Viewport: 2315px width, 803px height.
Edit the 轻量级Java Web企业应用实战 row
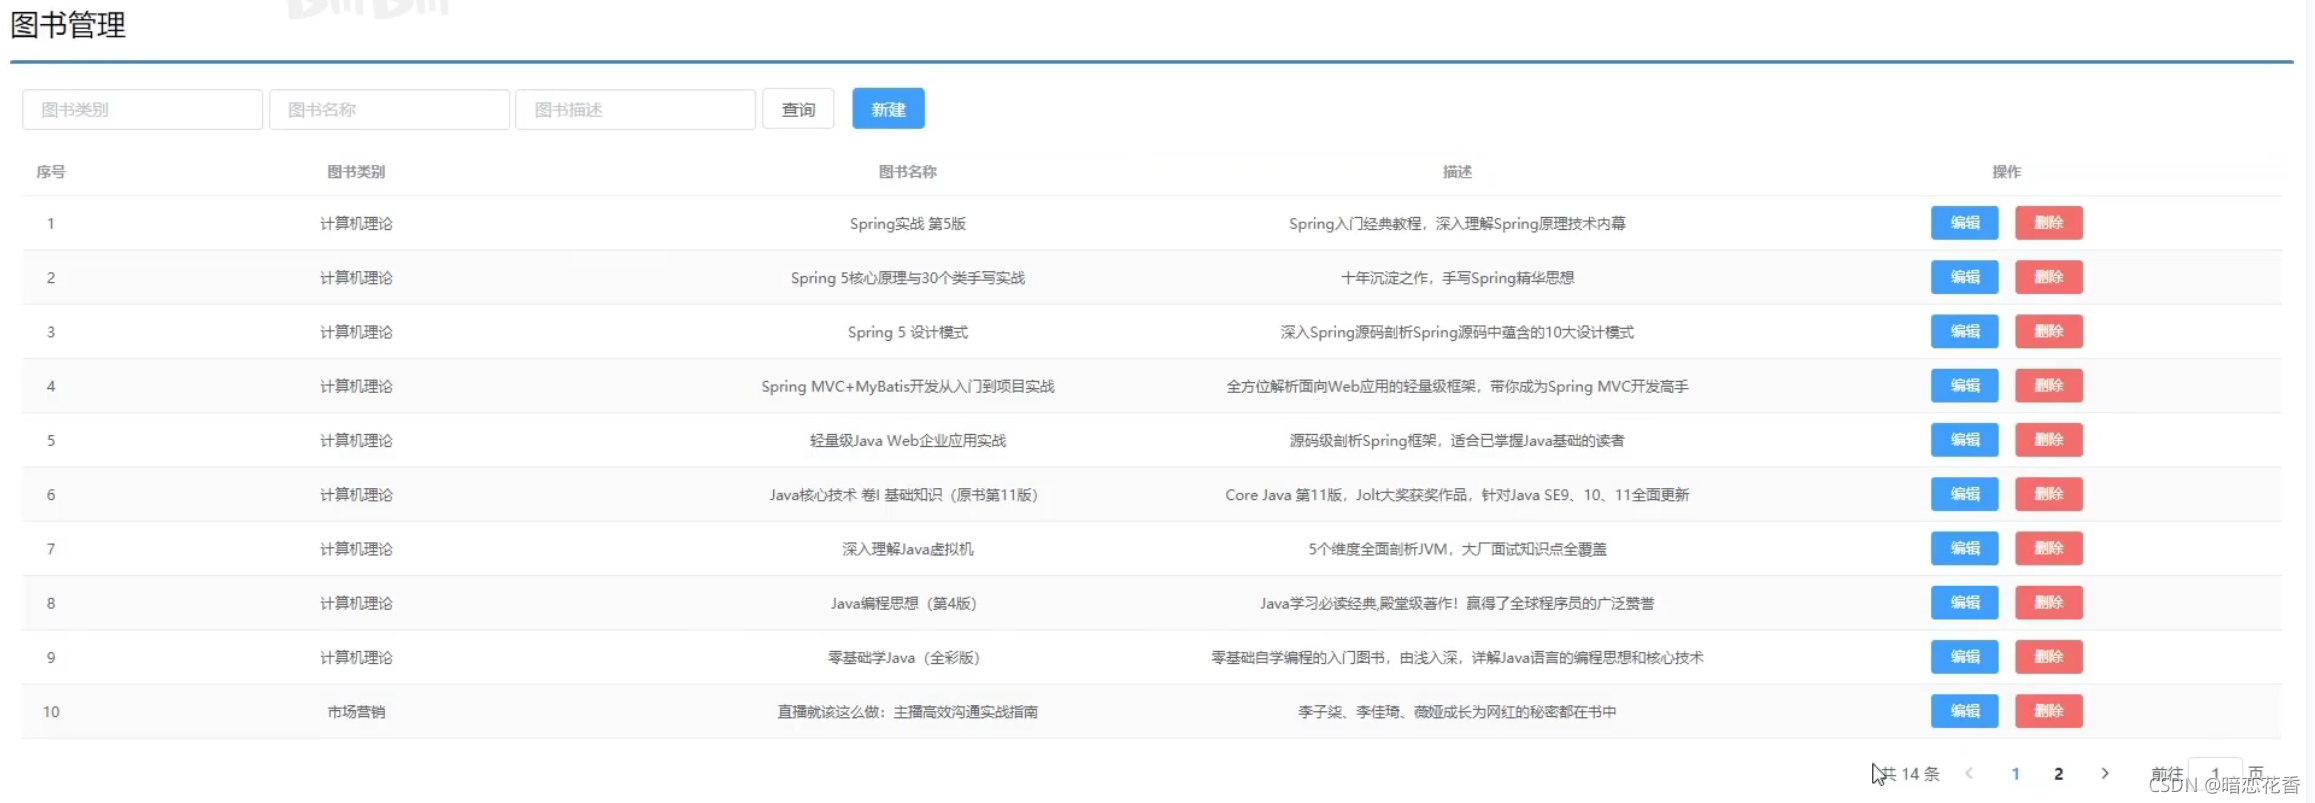1963,440
